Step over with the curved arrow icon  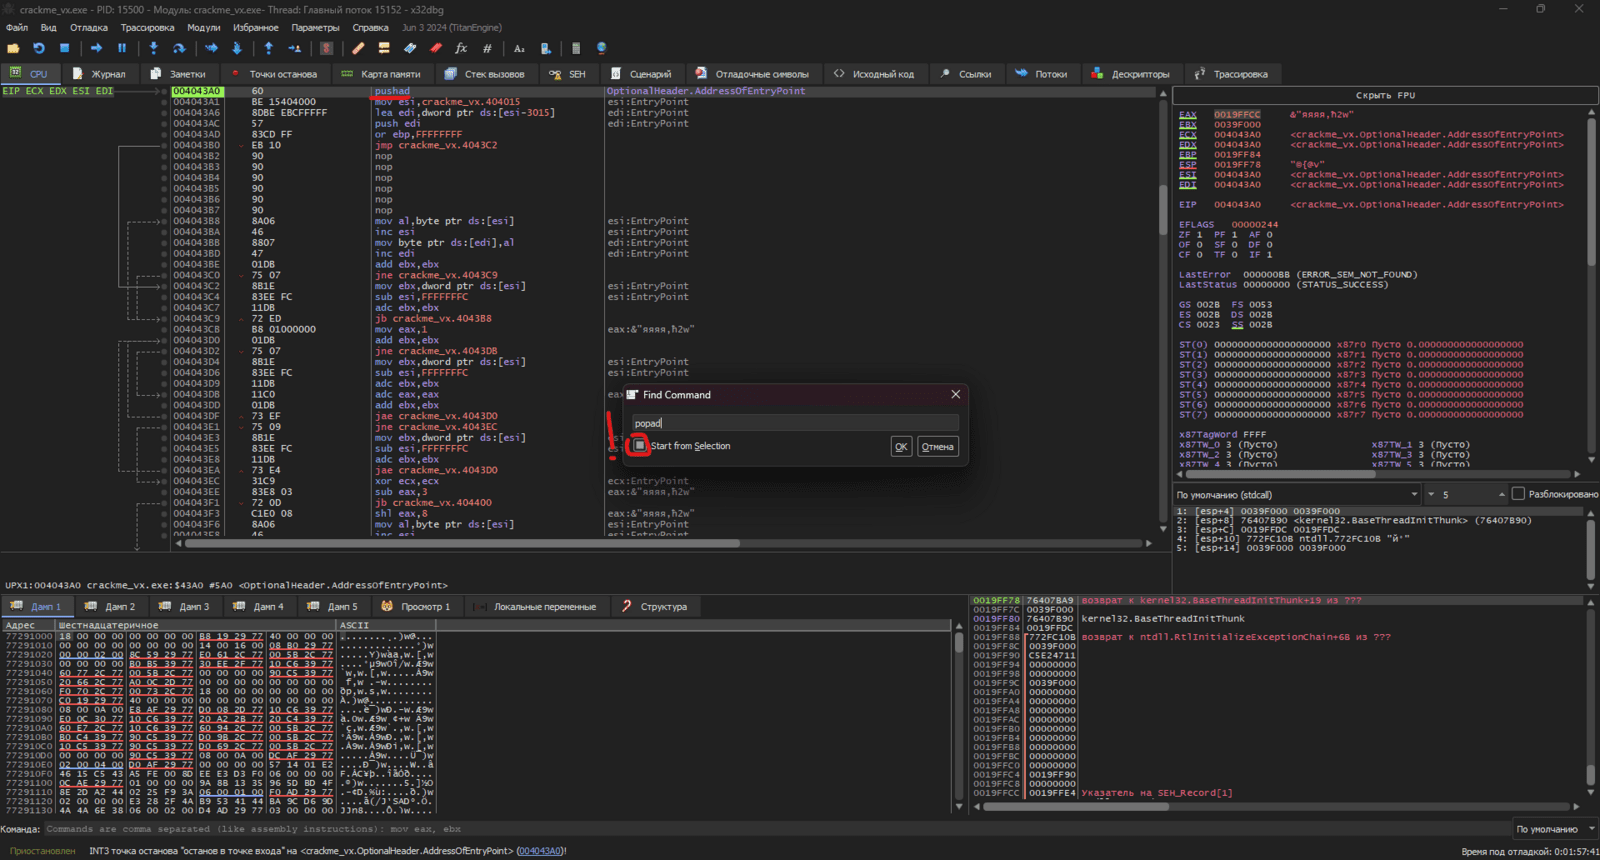179,48
